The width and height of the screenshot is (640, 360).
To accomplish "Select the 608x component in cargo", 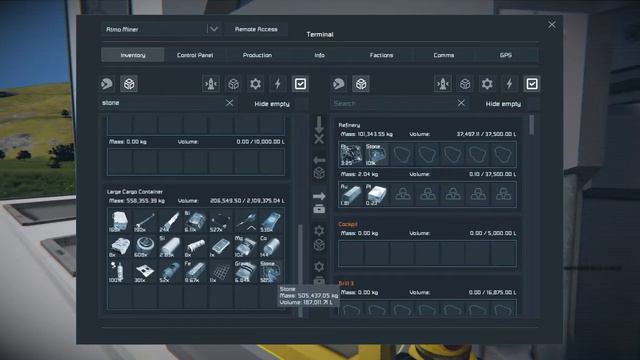I will click(x=144, y=247).
